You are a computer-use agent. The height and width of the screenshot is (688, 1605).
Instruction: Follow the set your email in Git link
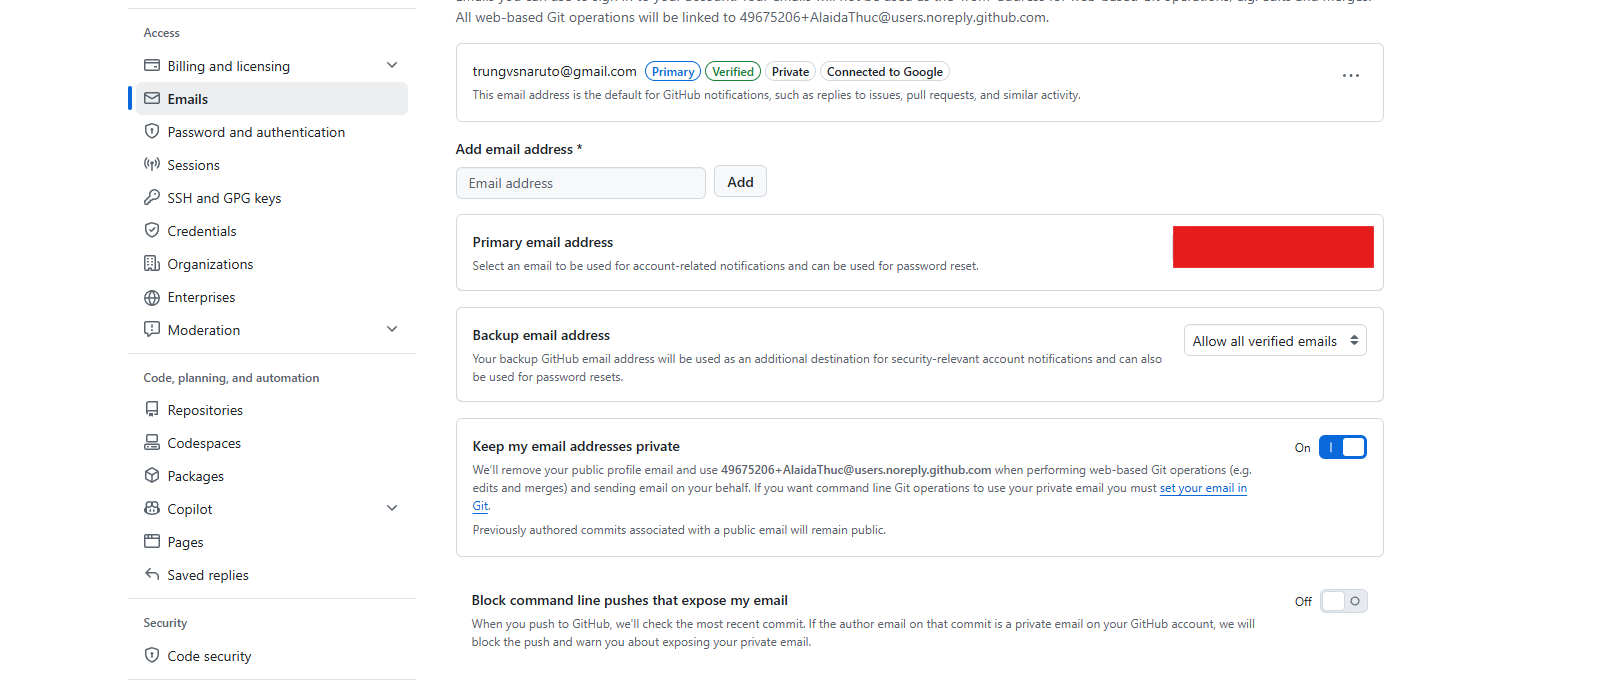click(x=1203, y=488)
